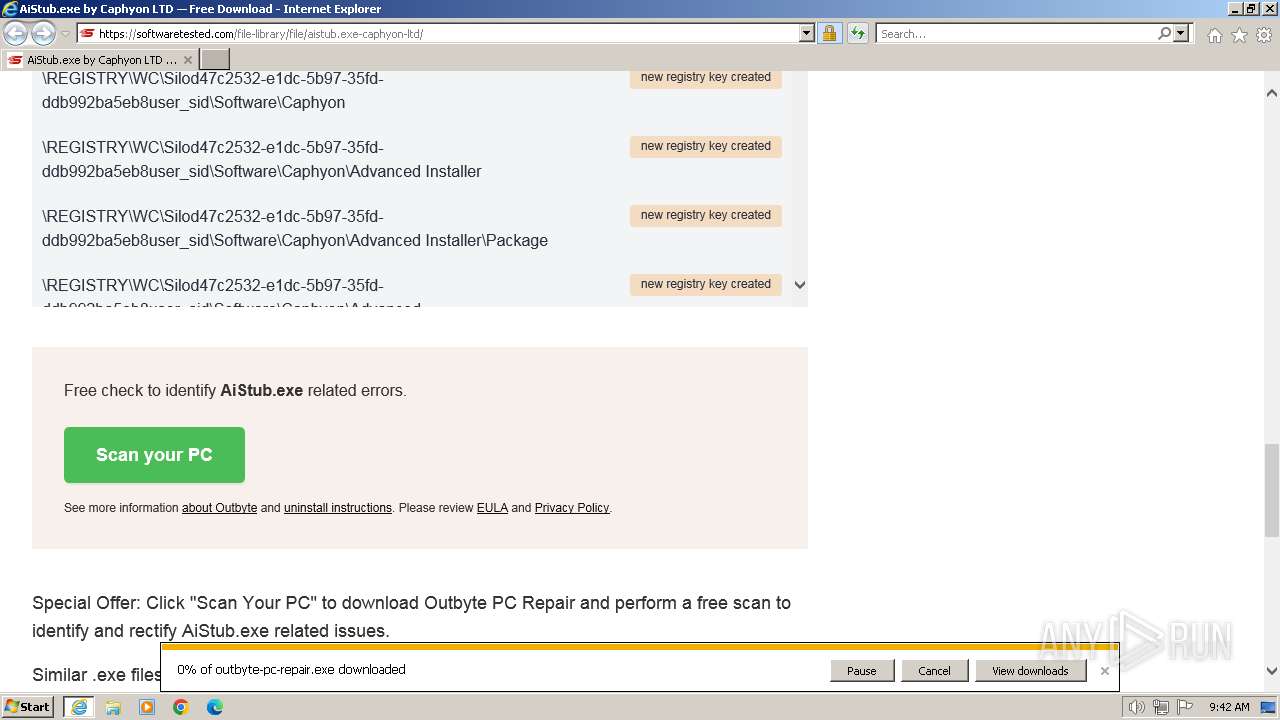
Task: Refresh the page with the refresh icon
Action: (858, 34)
